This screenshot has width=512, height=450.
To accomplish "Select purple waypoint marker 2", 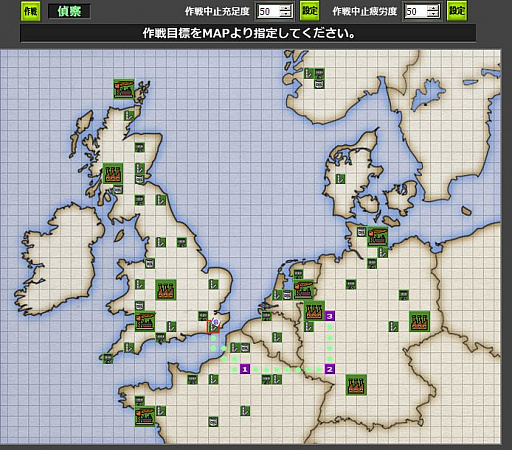I will click(x=330, y=369).
